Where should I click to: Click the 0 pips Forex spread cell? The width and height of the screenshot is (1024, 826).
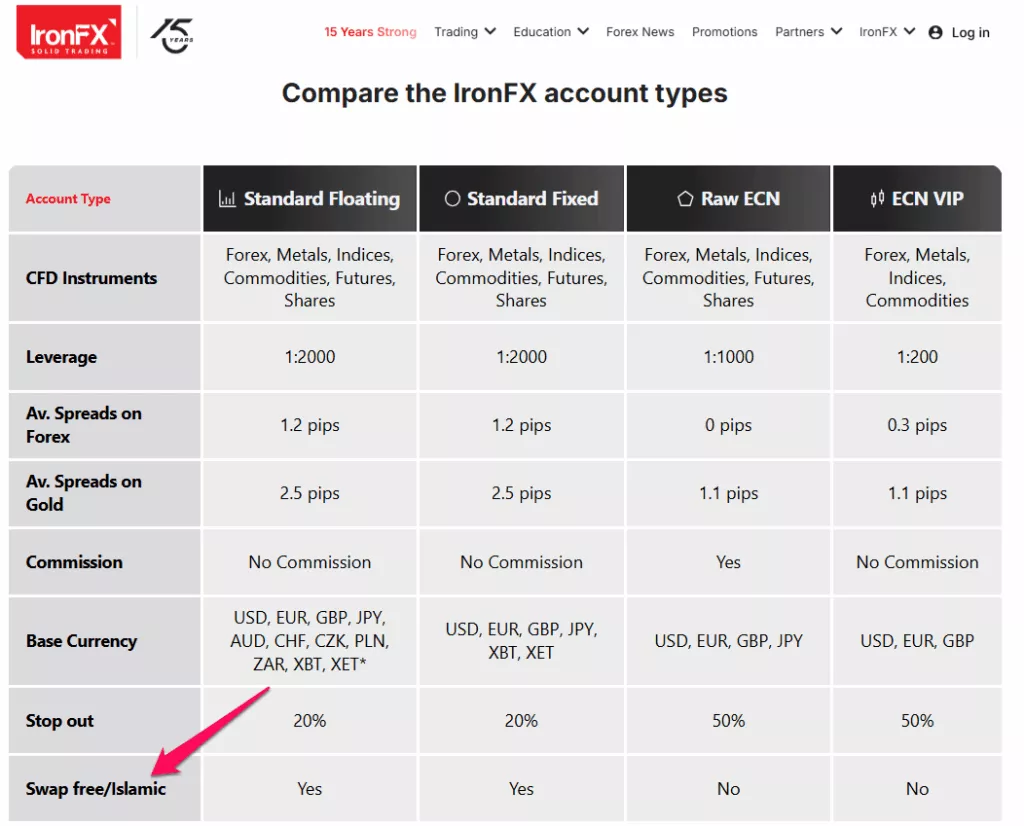(x=728, y=425)
